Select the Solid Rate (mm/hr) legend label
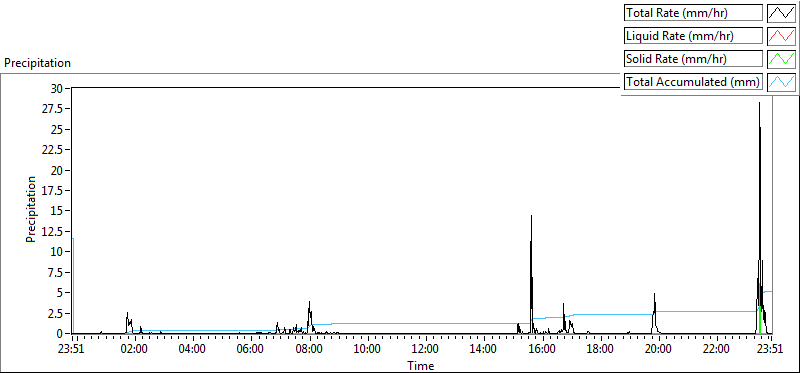This screenshot has width=800, height=373. coord(694,59)
